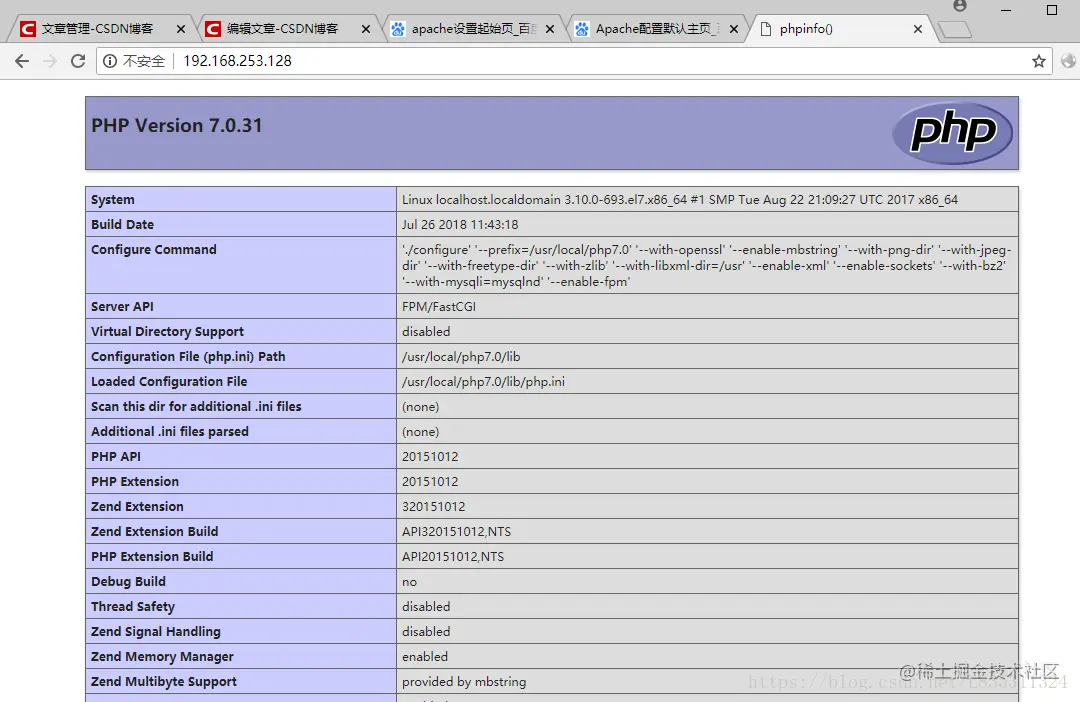Click the Virtual Directory Support label

coord(167,331)
